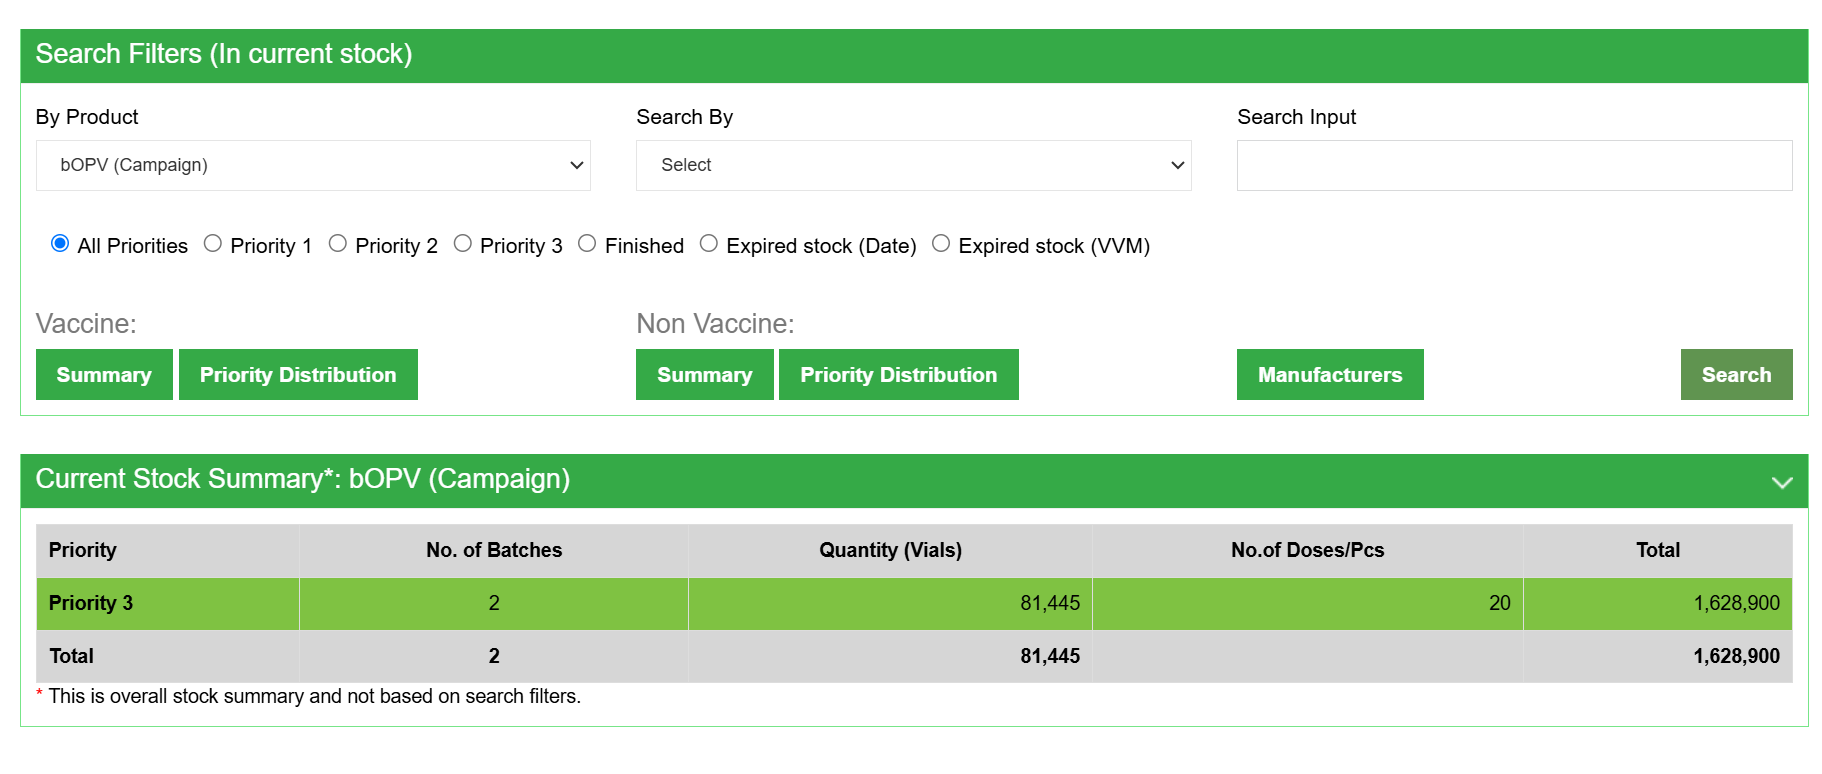Open the By Product dropdown

click(x=313, y=165)
